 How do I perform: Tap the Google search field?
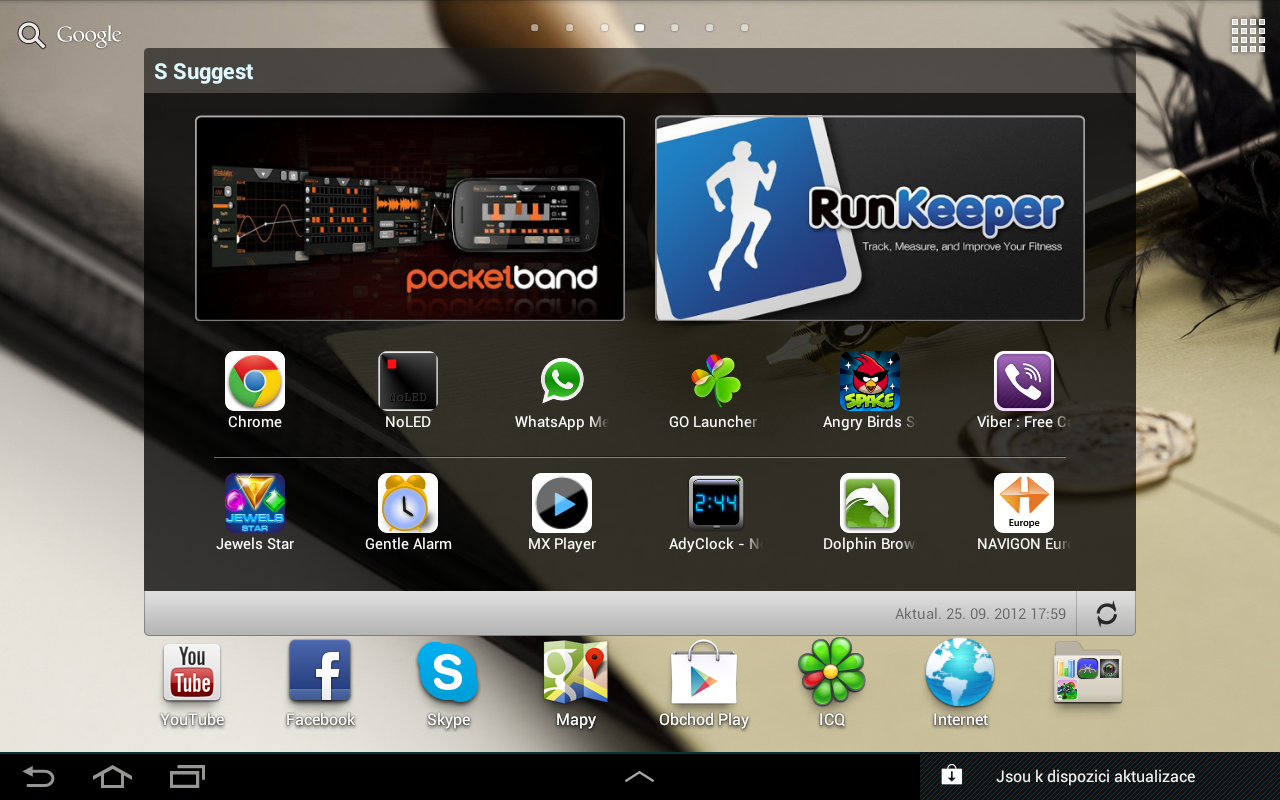68,34
